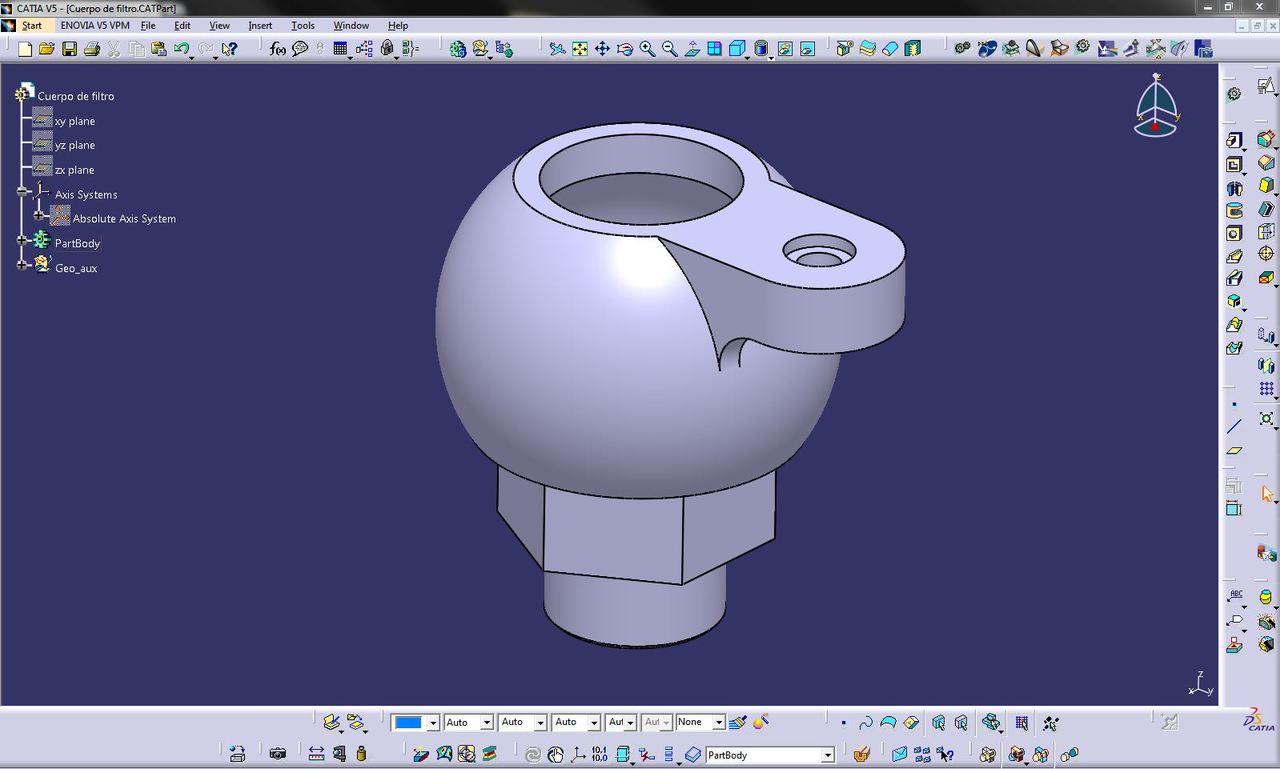This screenshot has width=1280, height=769.
Task: Expand the PartBody tree node
Action: tap(22, 241)
